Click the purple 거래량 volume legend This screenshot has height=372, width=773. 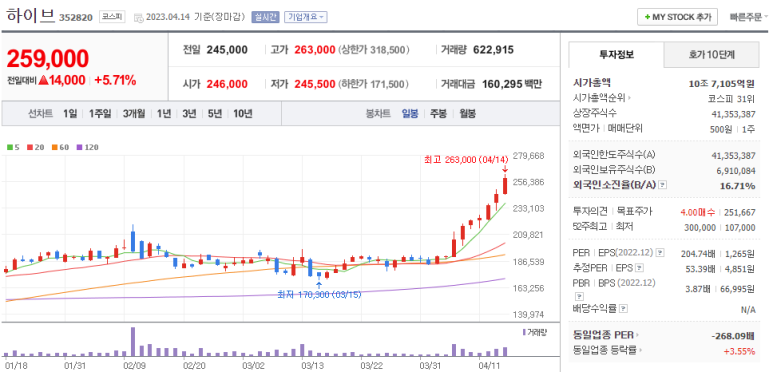coord(534,333)
